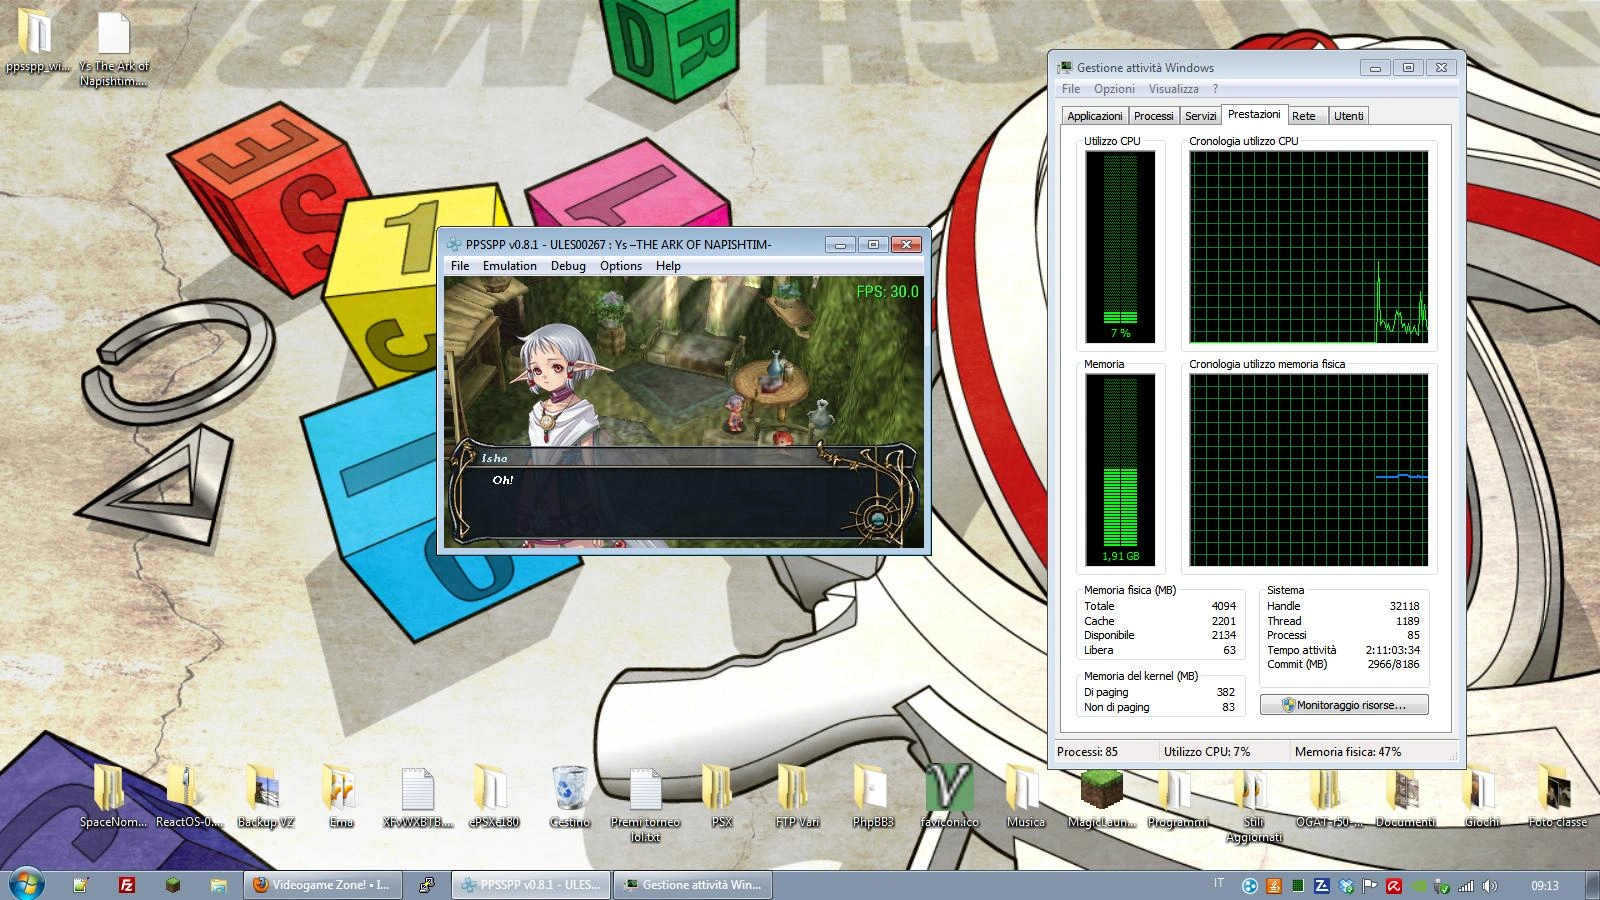Viewport: 1600px width, 900px height.
Task: Switch to Servizi tab in Task Manager
Action: click(1201, 116)
